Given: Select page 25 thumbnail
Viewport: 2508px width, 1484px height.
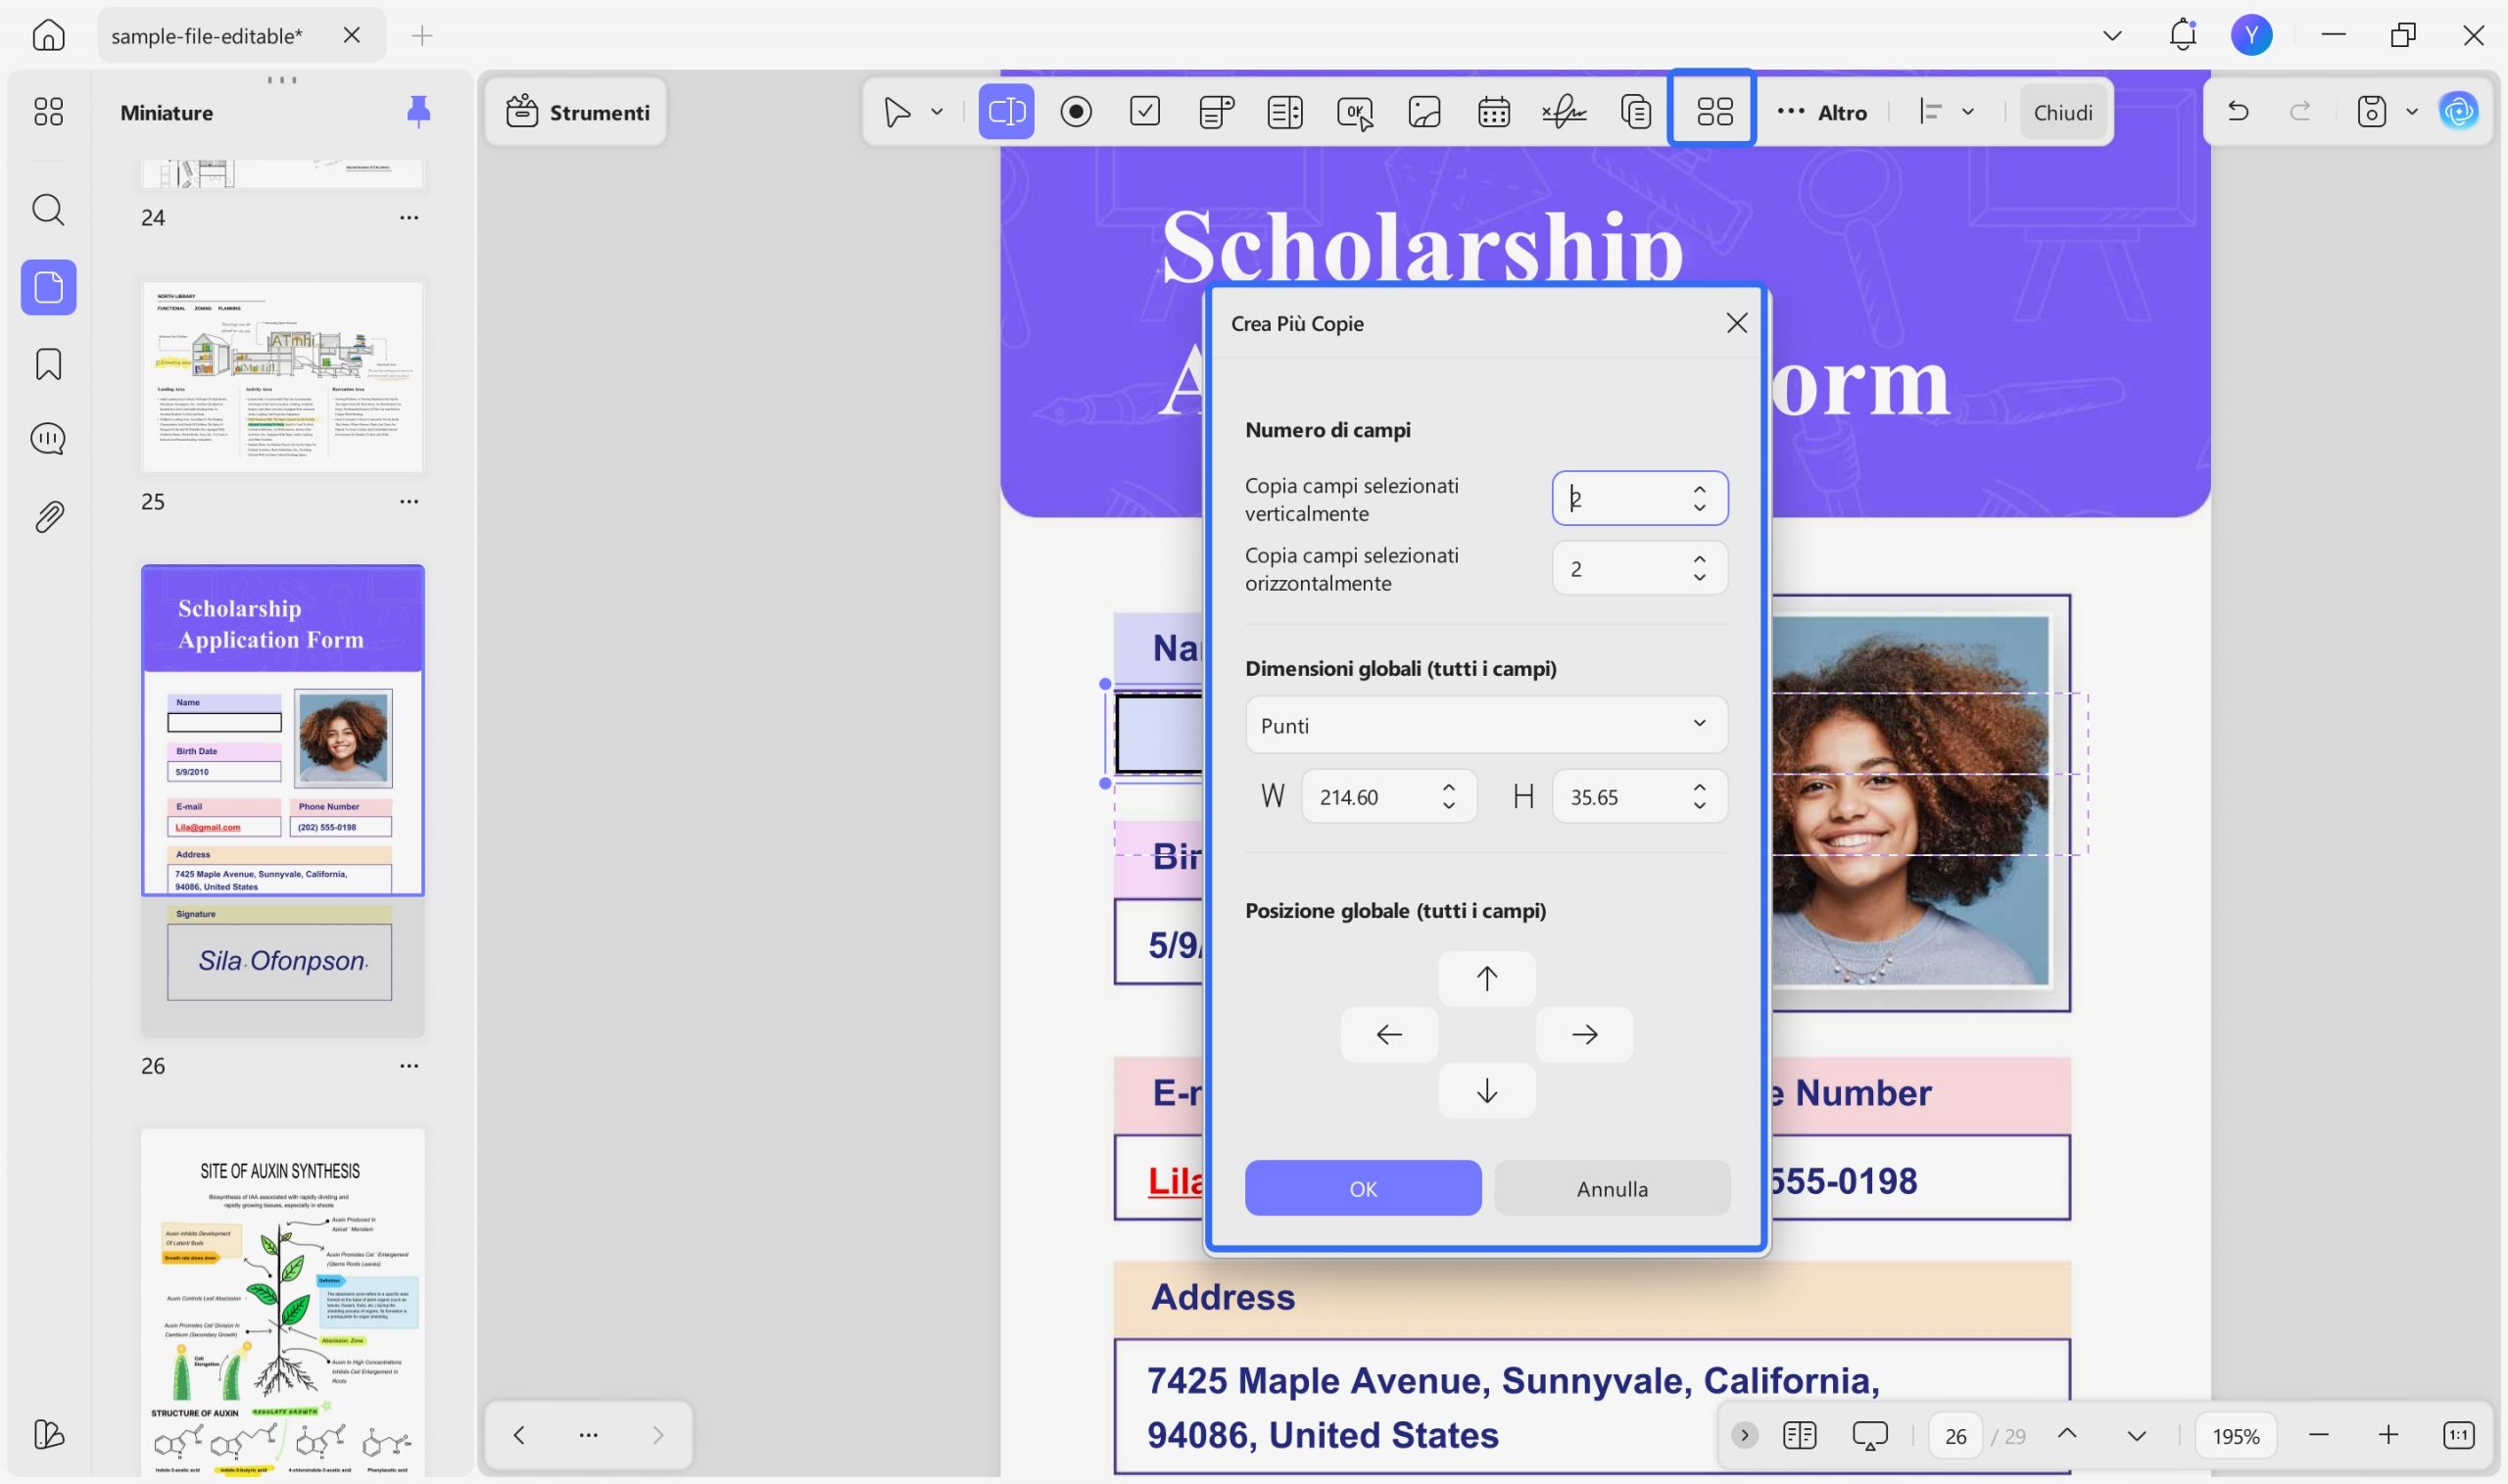Looking at the screenshot, I should click(x=283, y=377).
